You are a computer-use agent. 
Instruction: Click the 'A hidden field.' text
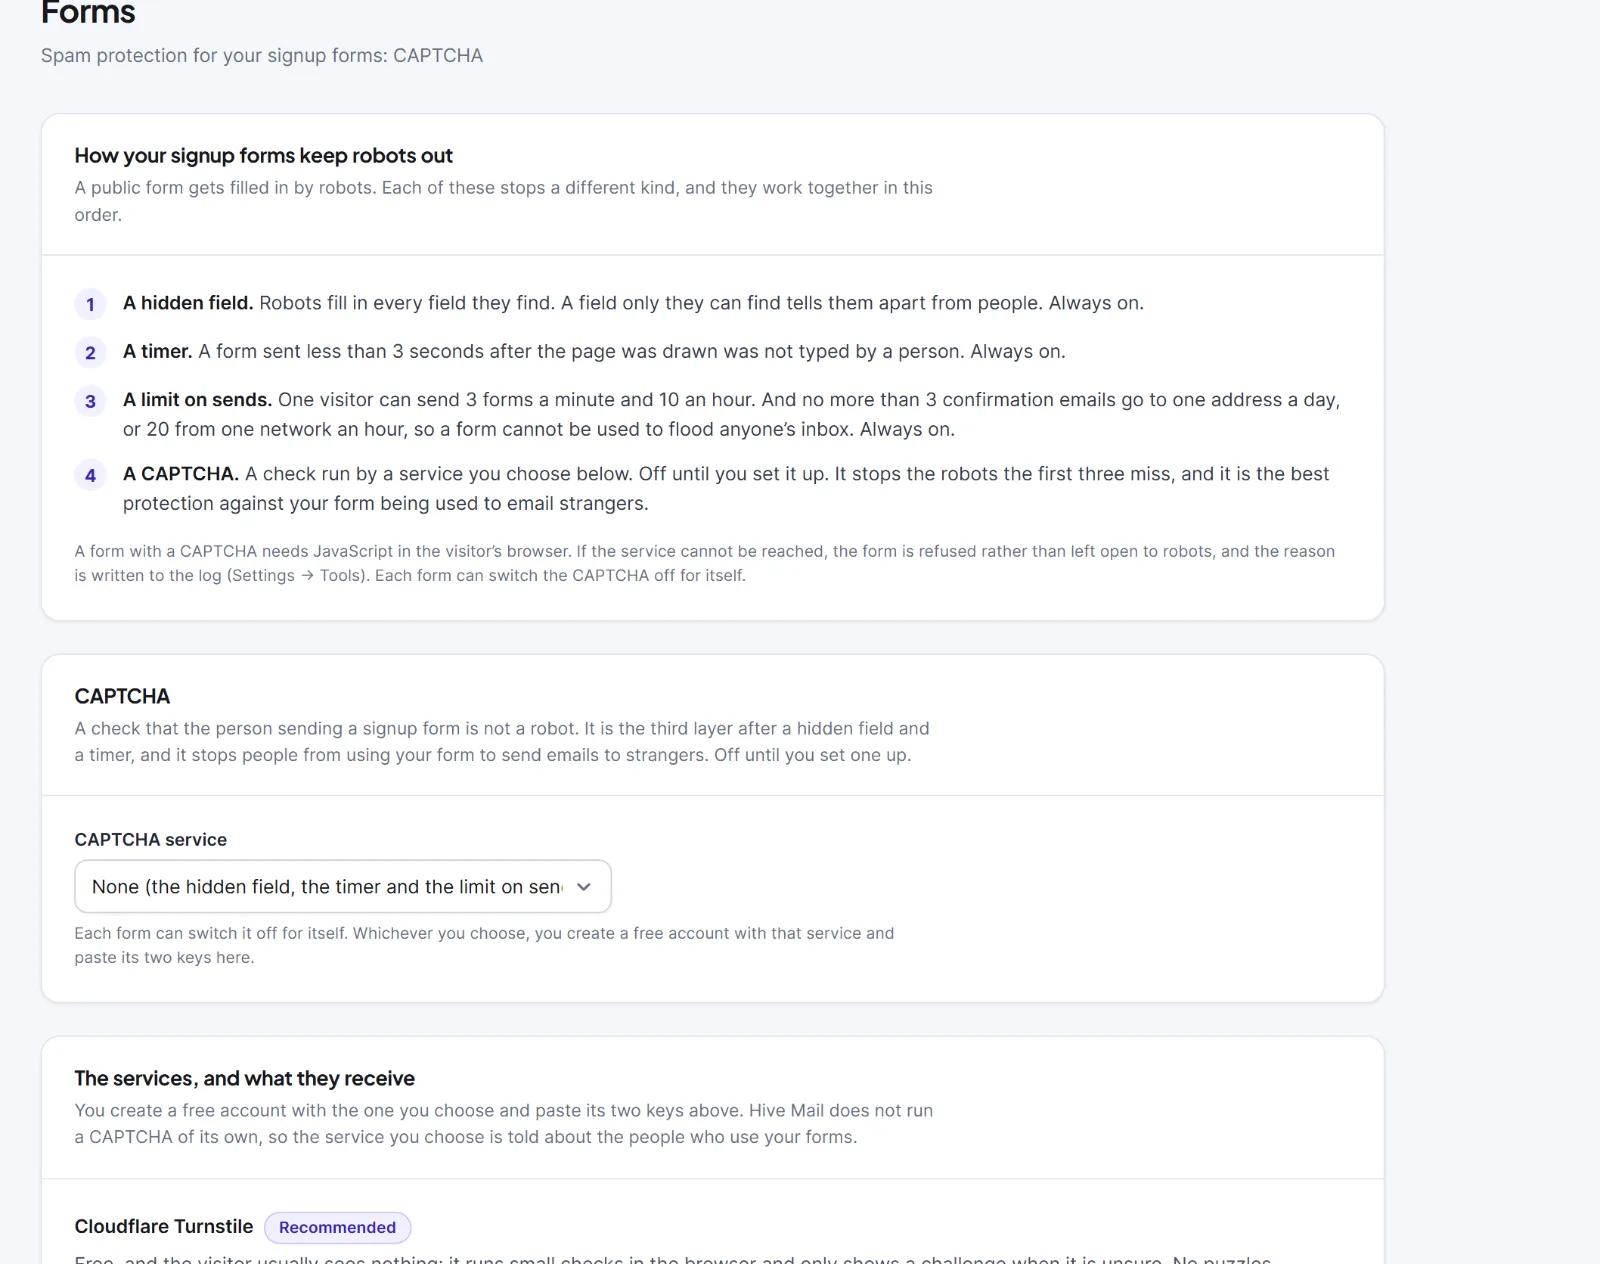tap(188, 303)
